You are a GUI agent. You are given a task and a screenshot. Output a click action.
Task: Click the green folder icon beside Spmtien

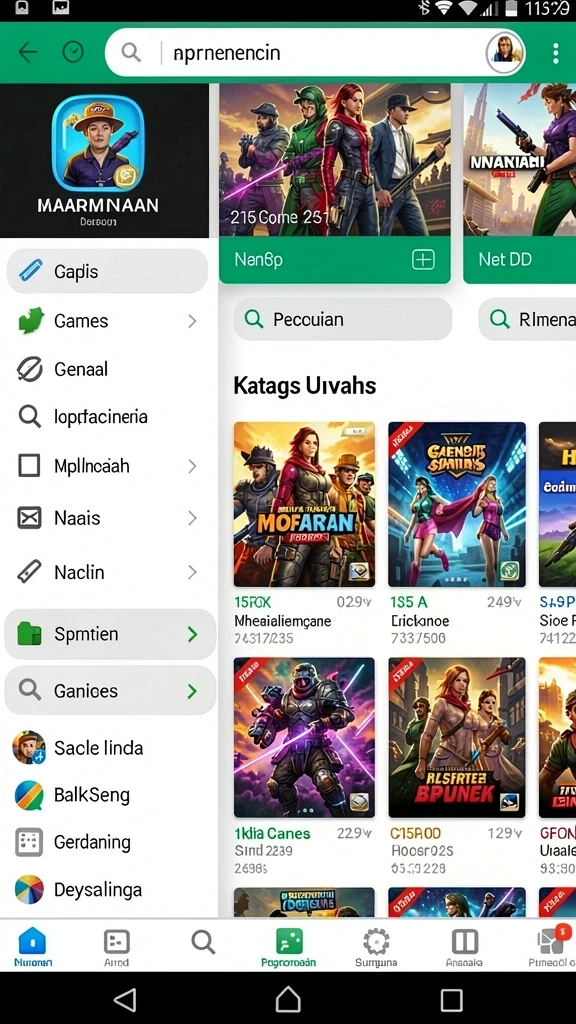point(29,634)
